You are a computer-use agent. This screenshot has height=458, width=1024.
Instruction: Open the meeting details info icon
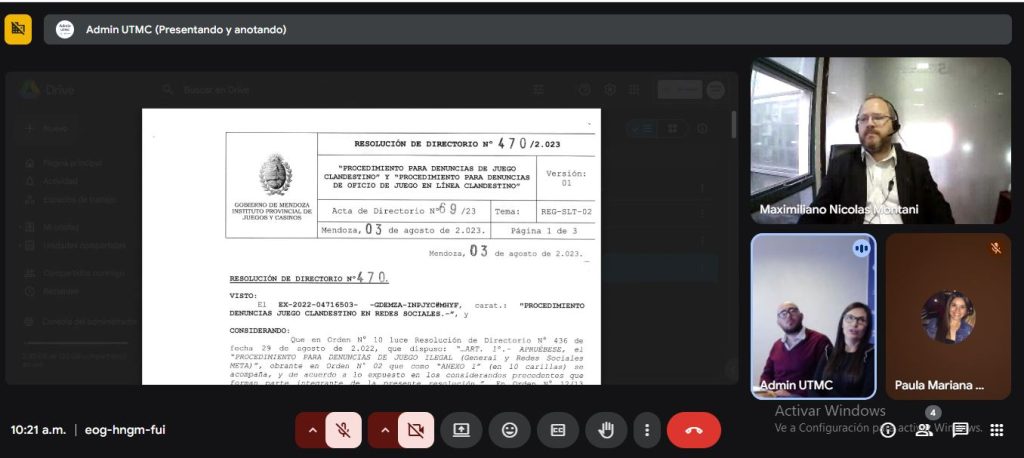(x=887, y=430)
